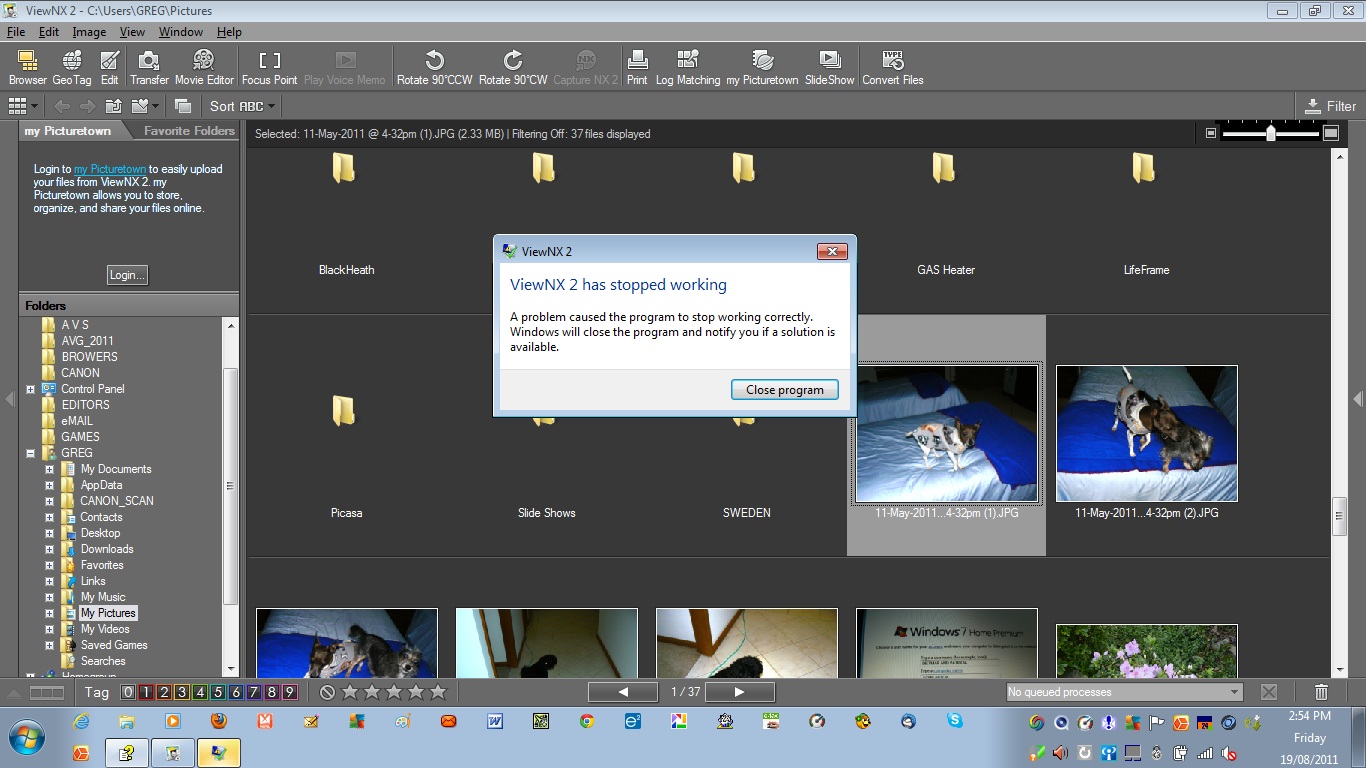Apply green tag label 4
This screenshot has width=1366, height=768.
pos(200,692)
